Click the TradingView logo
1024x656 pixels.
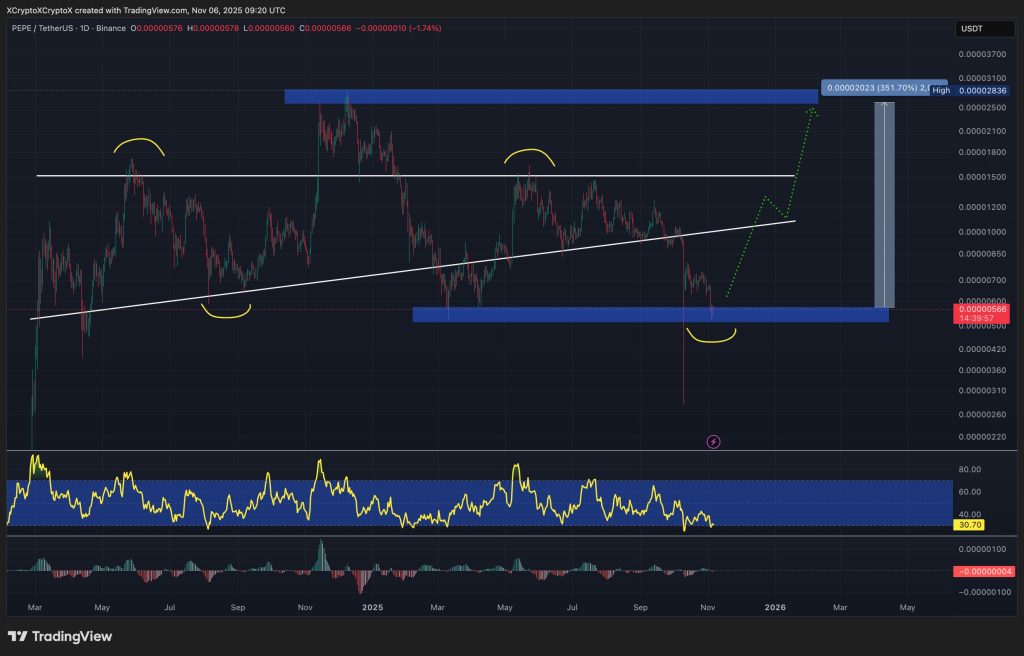pos(60,637)
